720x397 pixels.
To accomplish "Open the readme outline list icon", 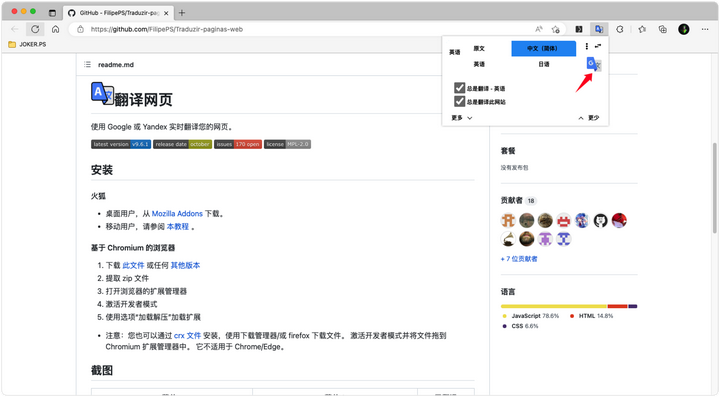I will point(87,64).
